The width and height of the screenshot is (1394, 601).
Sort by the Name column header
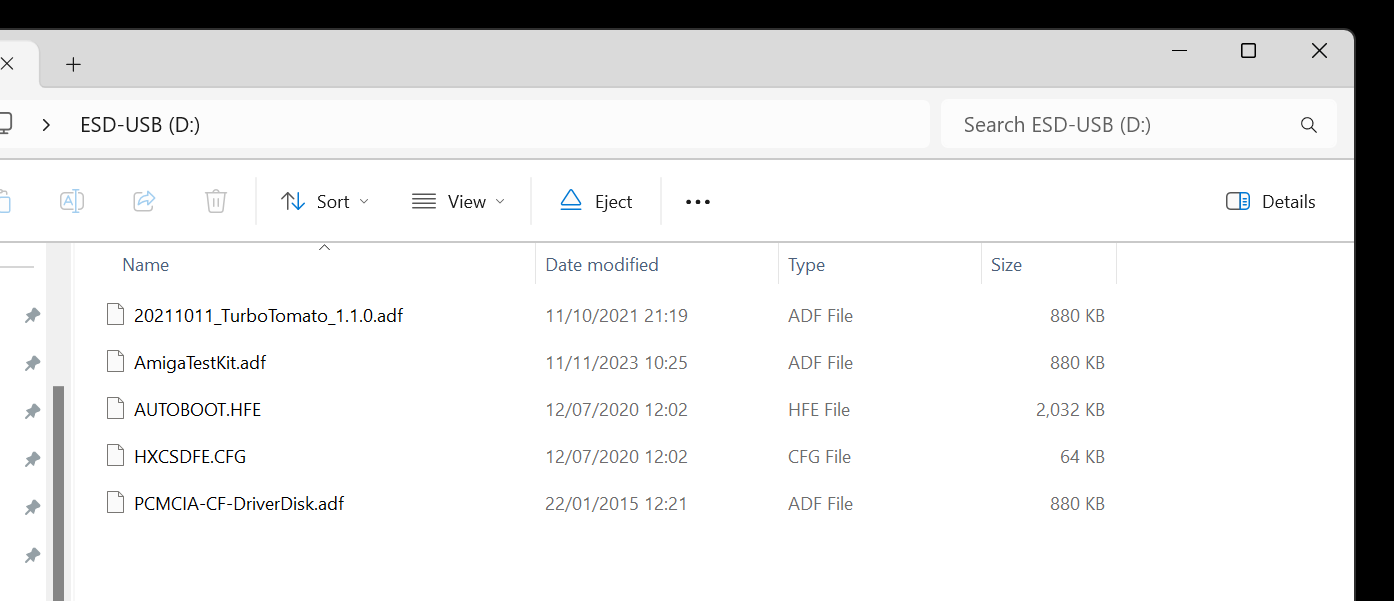pos(146,265)
